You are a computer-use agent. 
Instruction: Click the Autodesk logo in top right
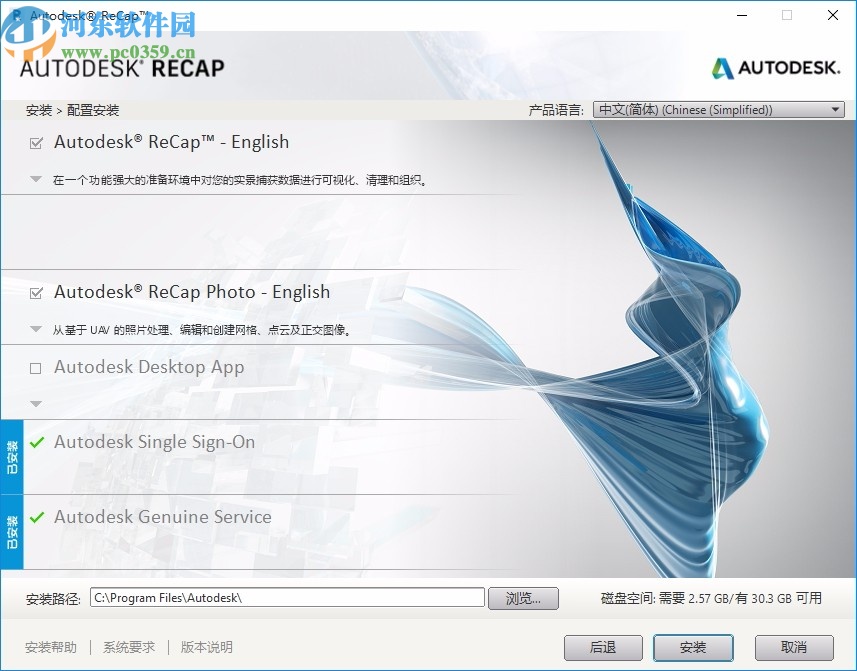click(x=776, y=70)
